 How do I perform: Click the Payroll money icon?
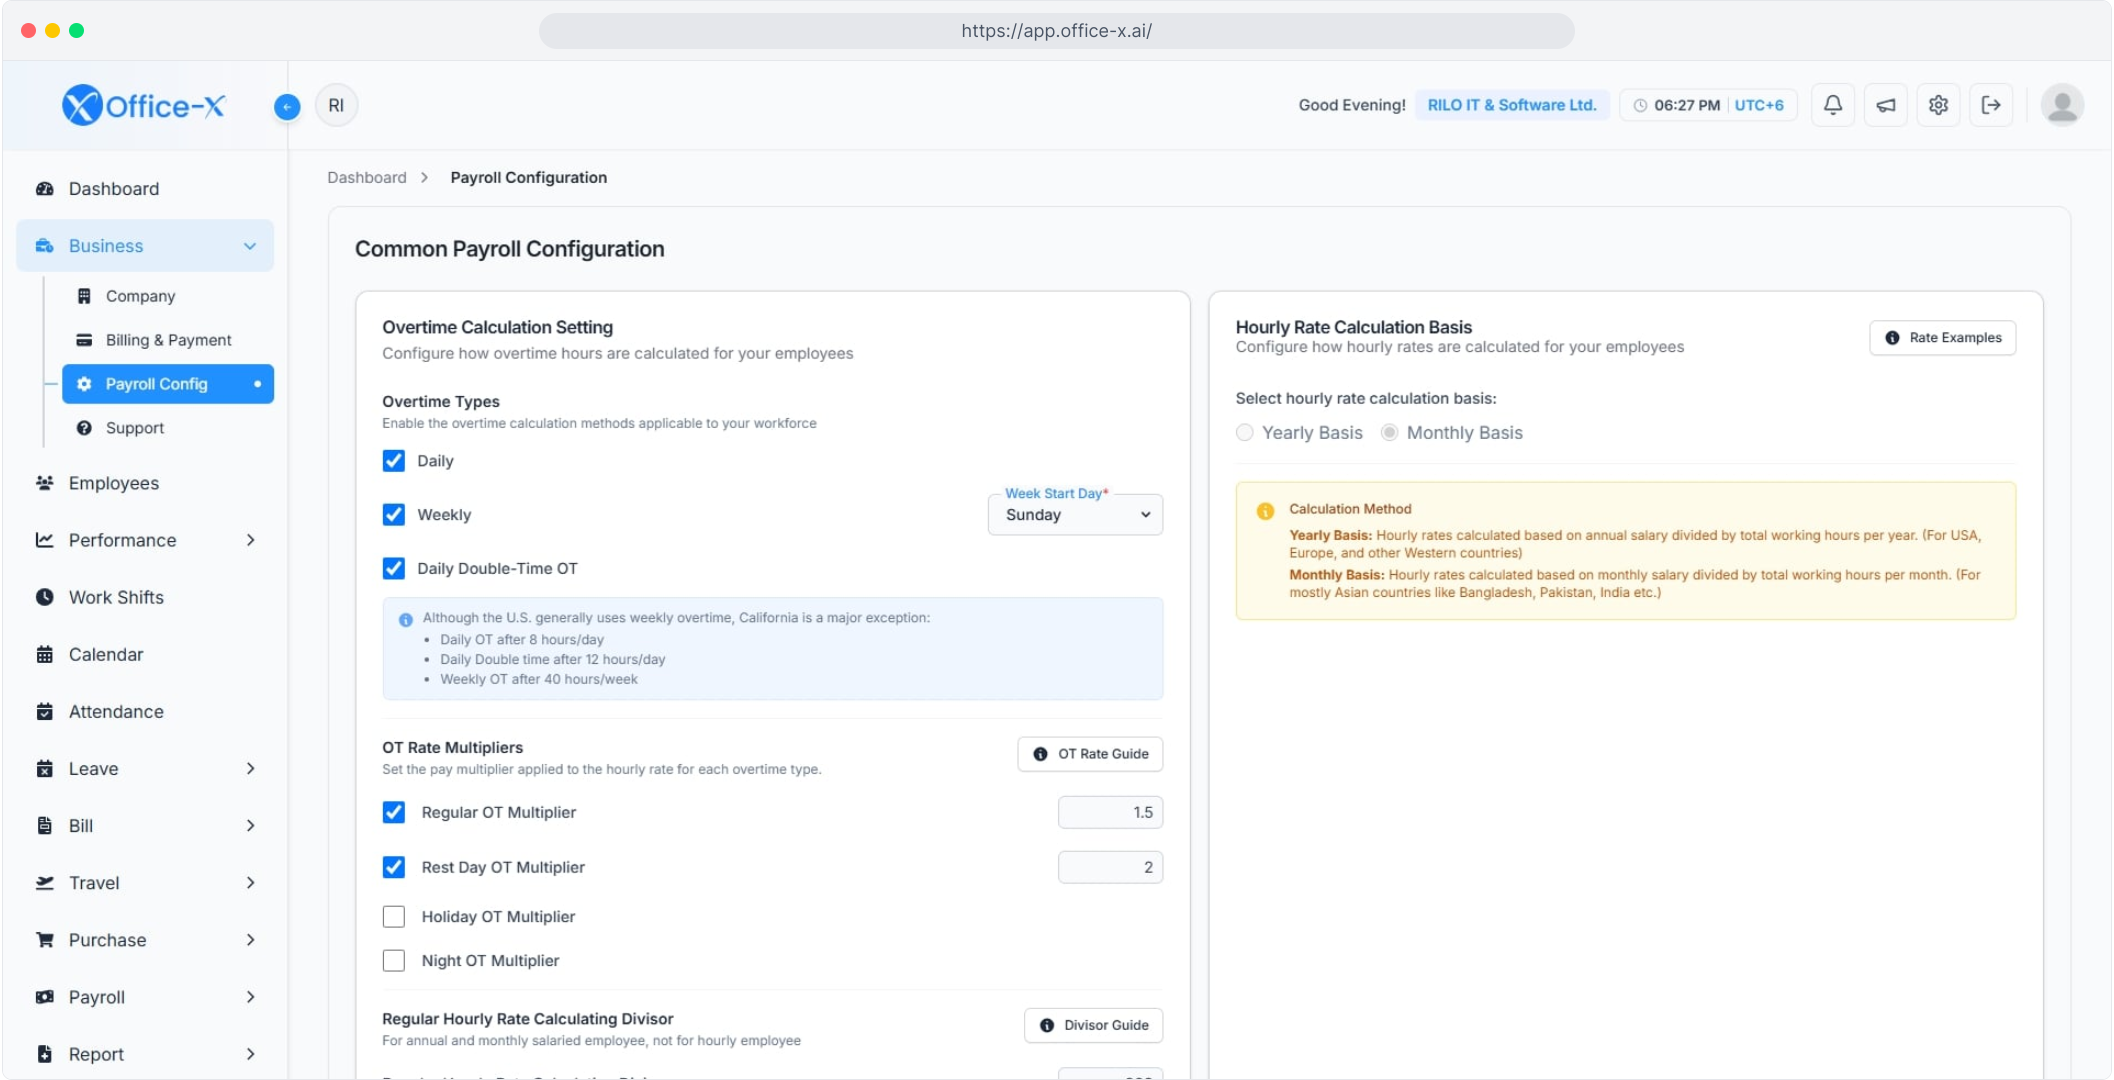[x=45, y=997]
